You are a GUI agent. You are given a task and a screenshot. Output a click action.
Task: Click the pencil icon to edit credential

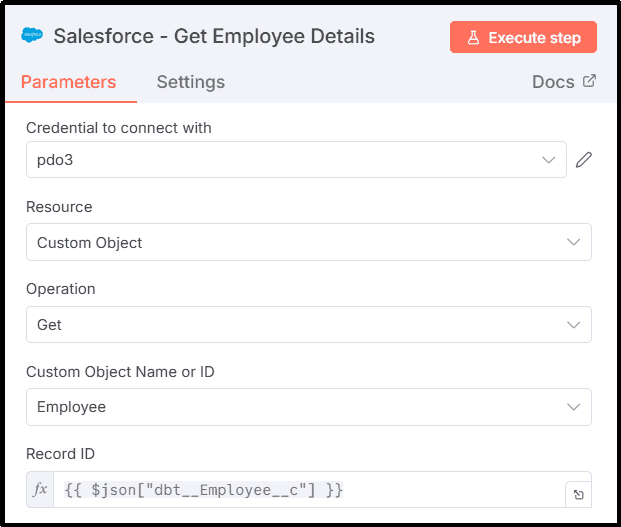584,160
